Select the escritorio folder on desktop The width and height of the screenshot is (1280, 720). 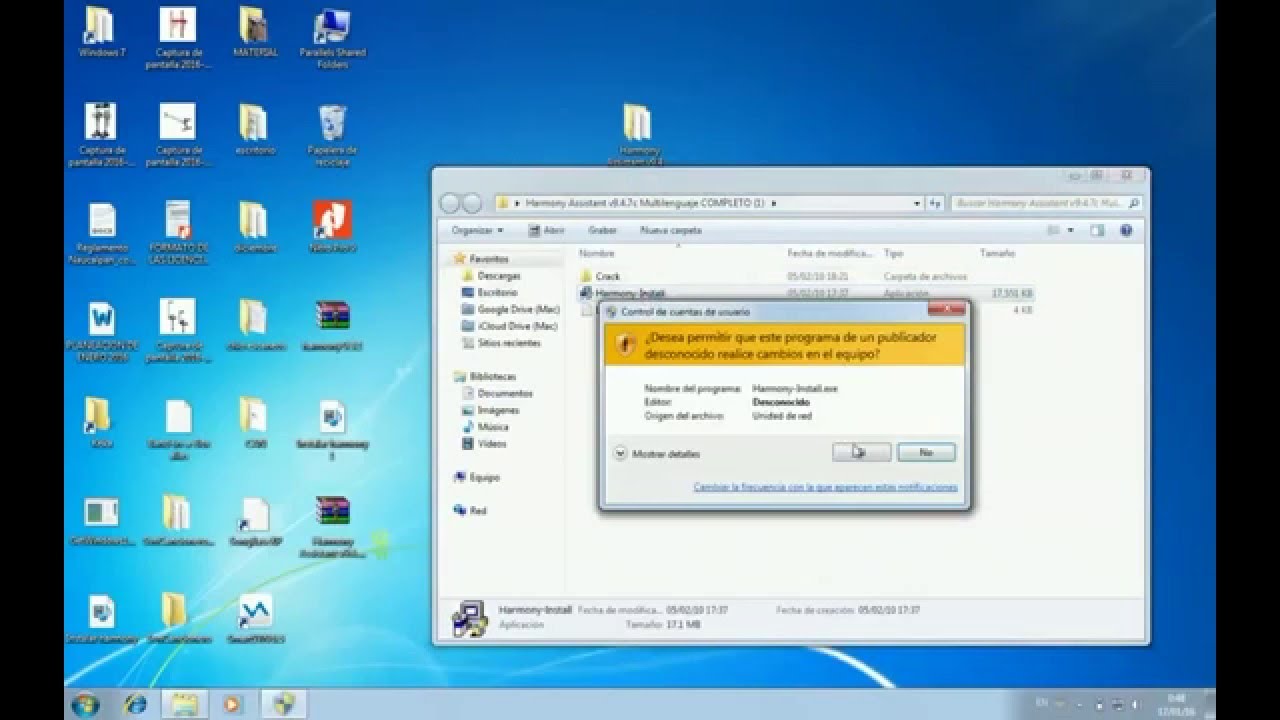[254, 130]
